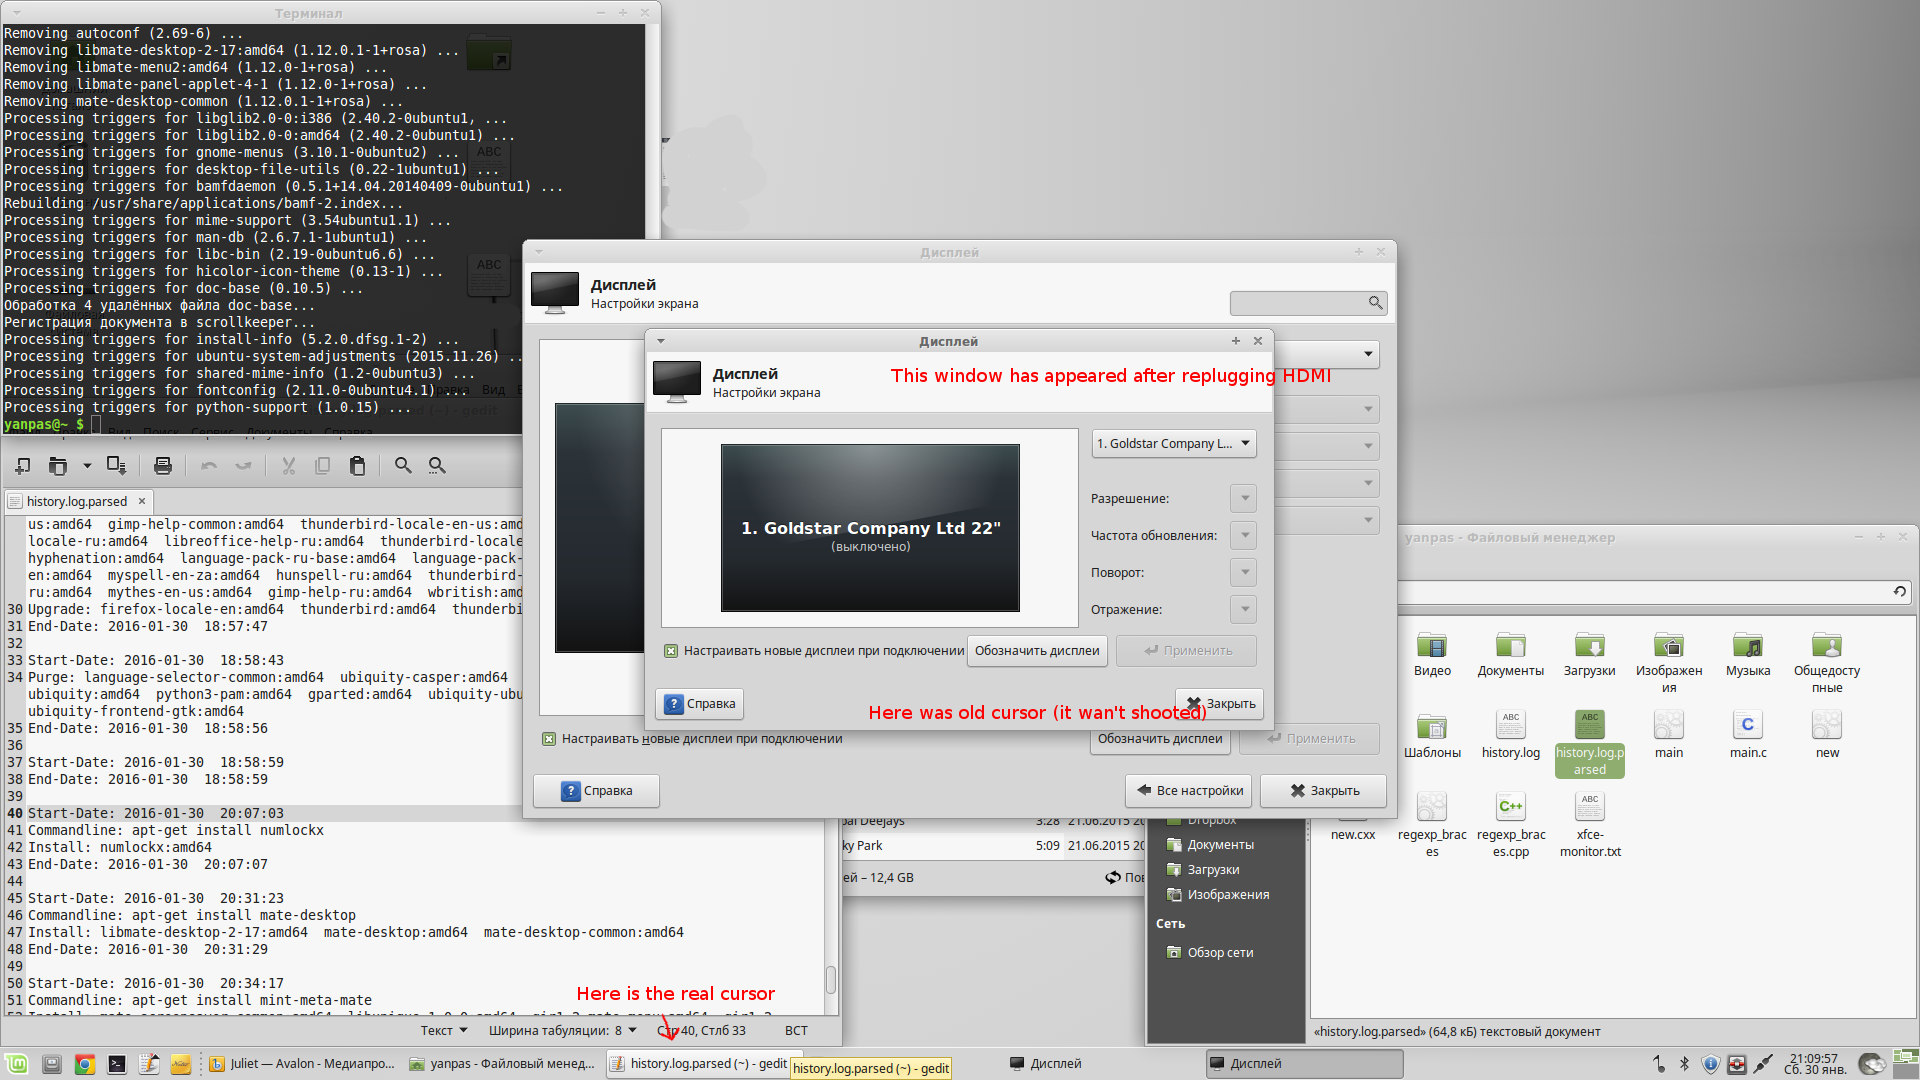Click the Все настройки button
Screen dimensions: 1920x1080
coord(1189,791)
